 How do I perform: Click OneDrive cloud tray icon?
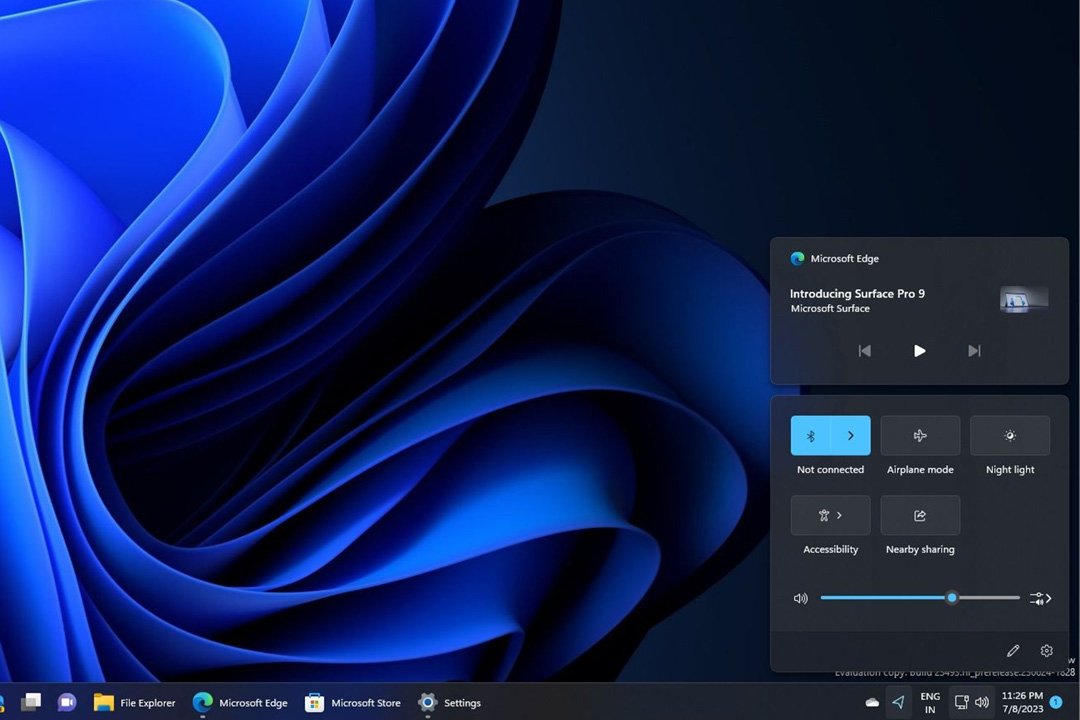click(x=872, y=702)
